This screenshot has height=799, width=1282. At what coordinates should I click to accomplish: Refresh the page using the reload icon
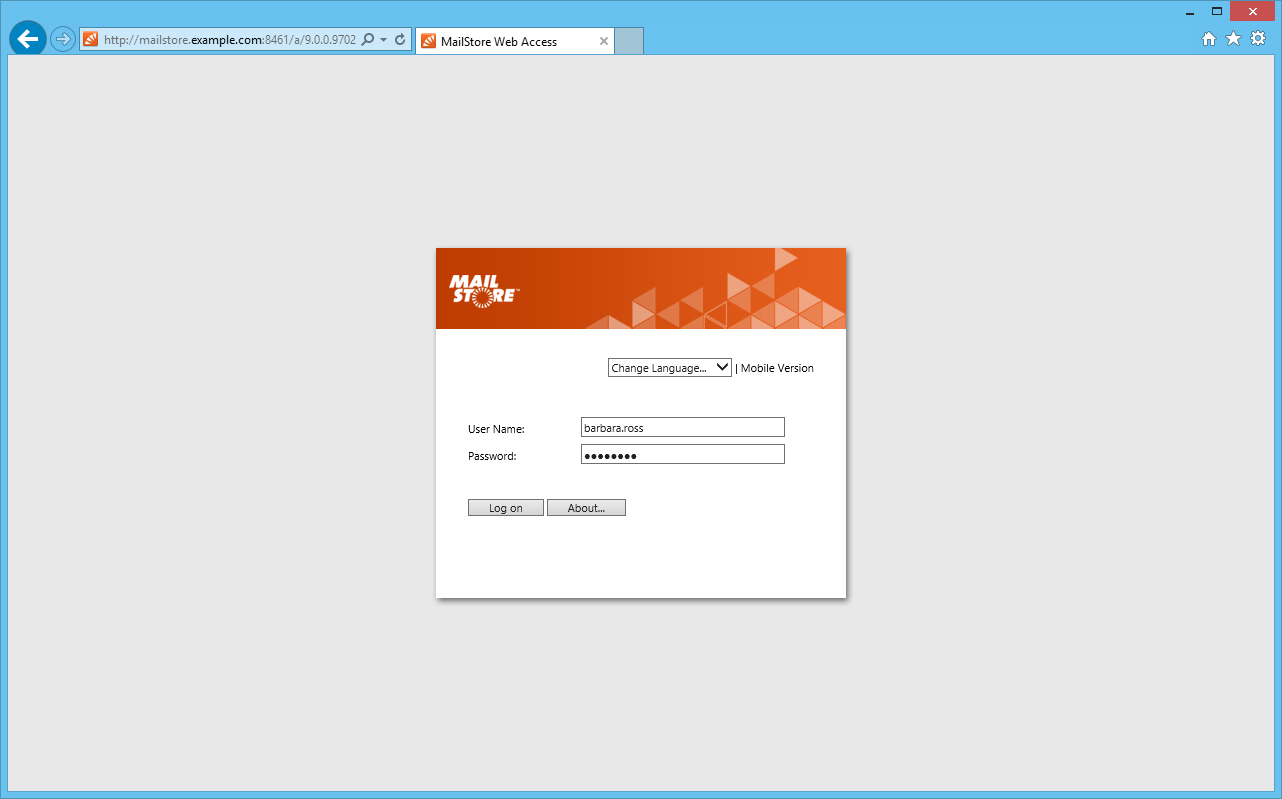point(400,40)
